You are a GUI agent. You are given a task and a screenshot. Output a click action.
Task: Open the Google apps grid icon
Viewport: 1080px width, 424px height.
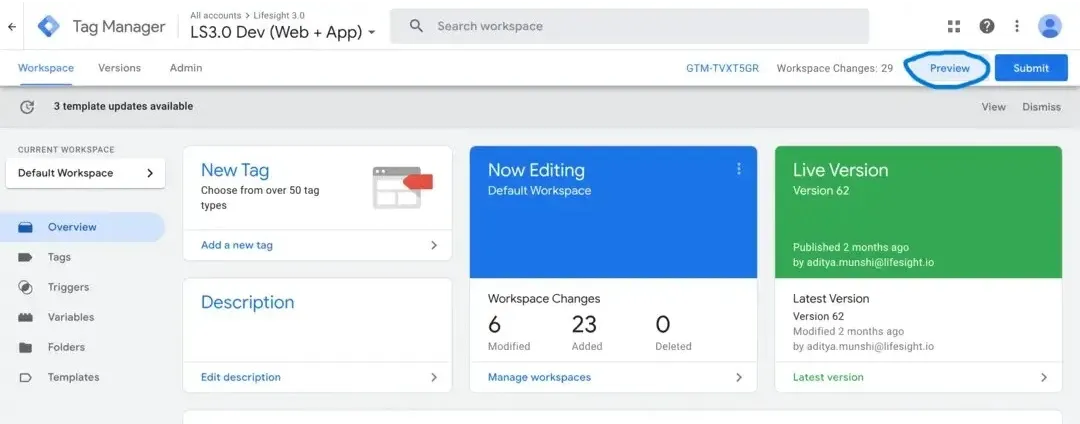pyautogui.click(x=954, y=26)
